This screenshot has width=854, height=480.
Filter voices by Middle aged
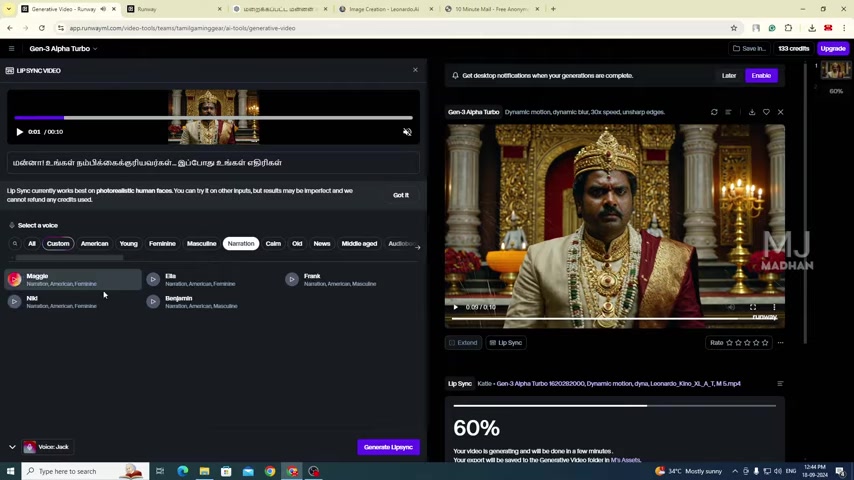(359, 244)
